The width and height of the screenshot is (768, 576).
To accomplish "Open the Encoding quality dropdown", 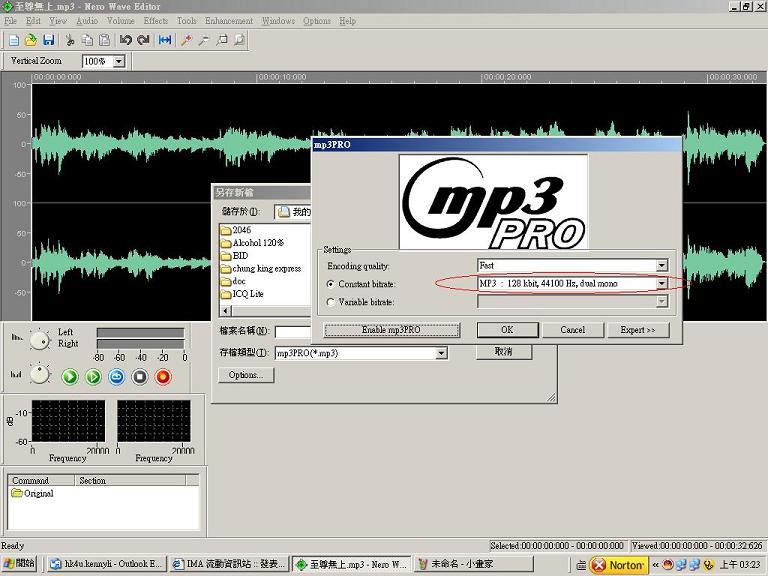I will click(661, 266).
